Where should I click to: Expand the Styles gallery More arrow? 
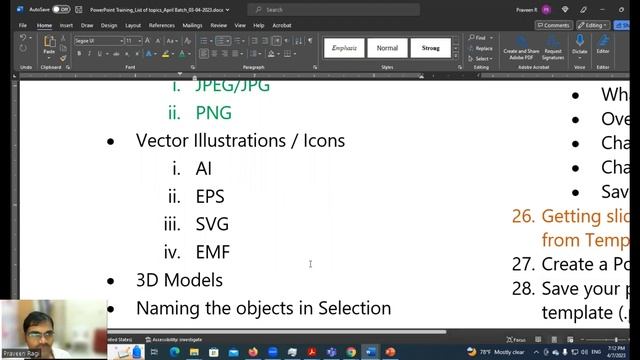(x=456, y=56)
